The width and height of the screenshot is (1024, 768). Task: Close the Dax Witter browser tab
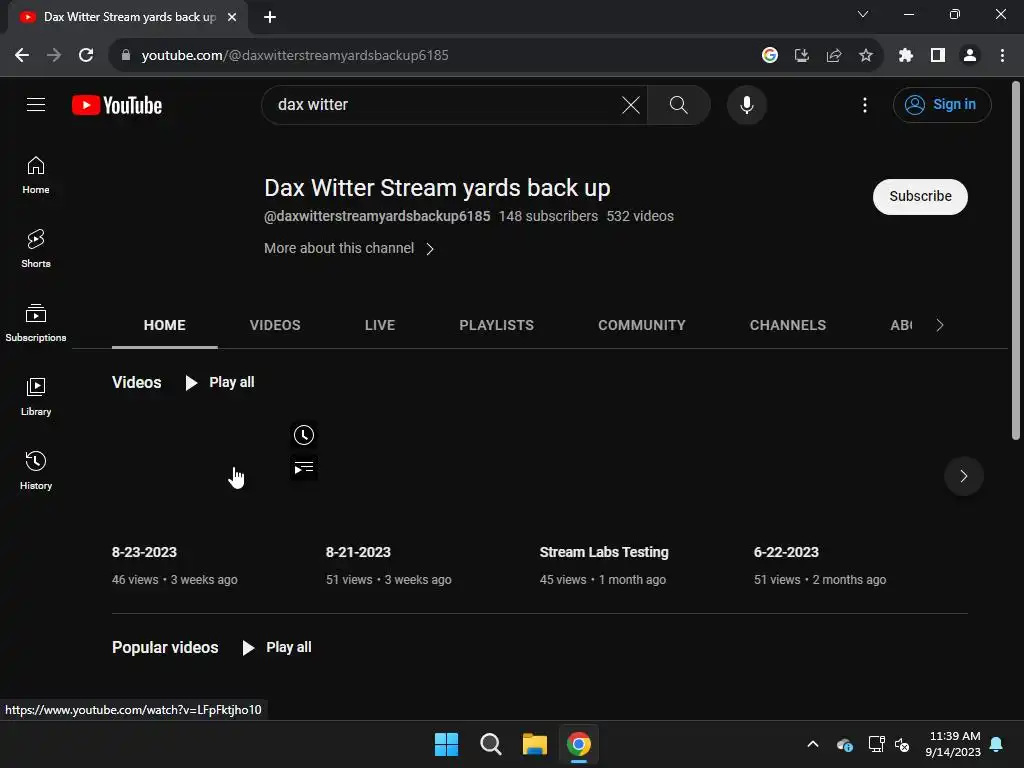pyautogui.click(x=232, y=17)
